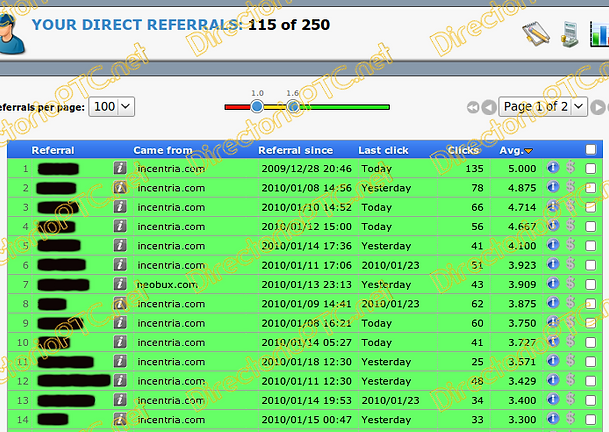
Task: Go to the first page arrow
Action: pyautogui.click(x=473, y=107)
